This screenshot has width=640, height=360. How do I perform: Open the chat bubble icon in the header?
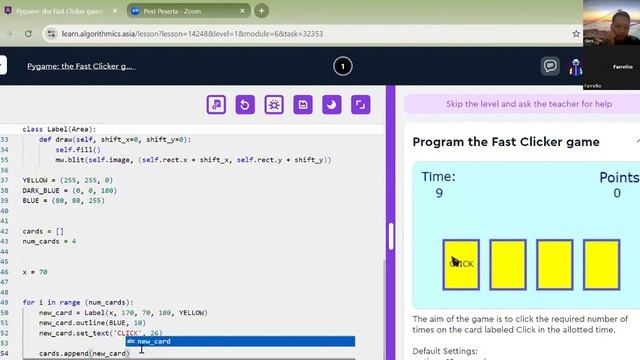[x=550, y=66]
